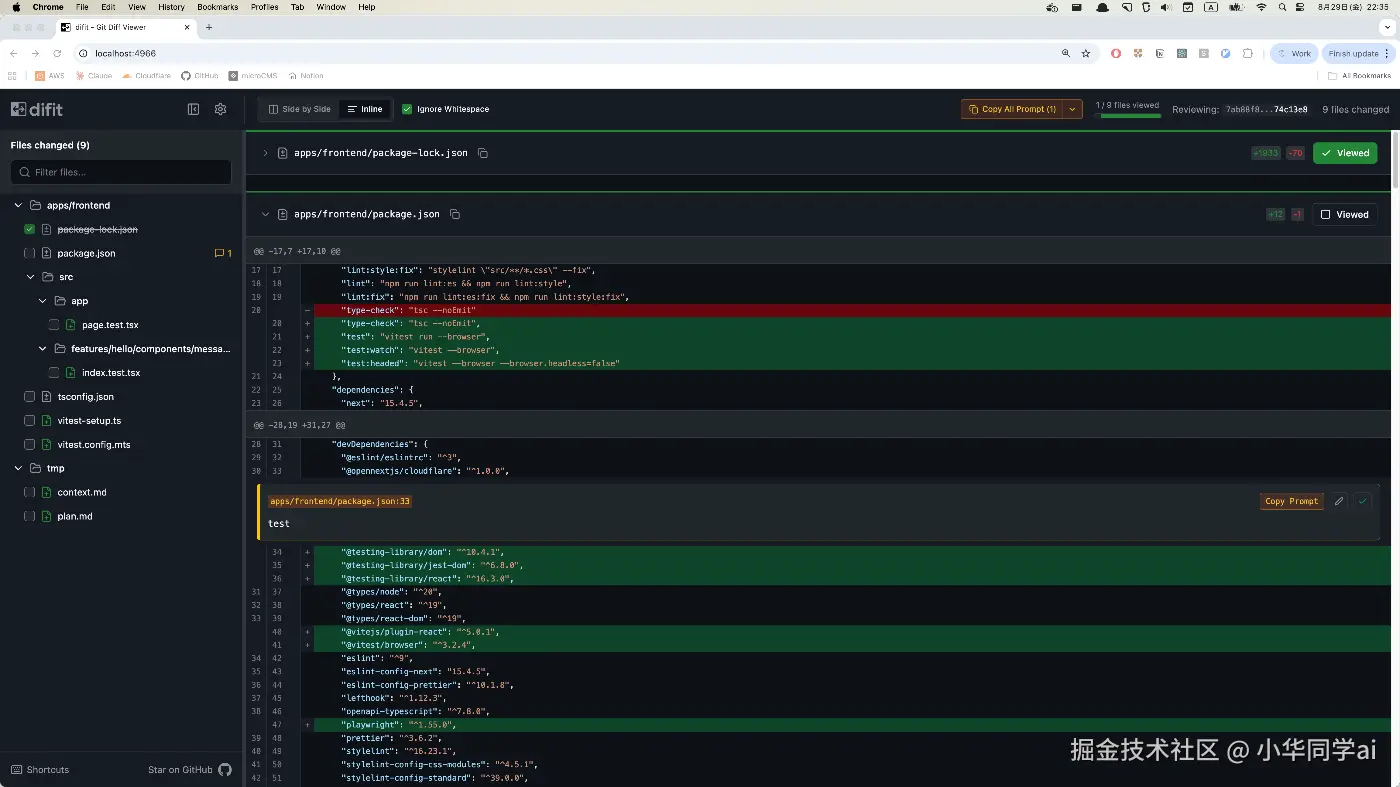
Task: Open the zoom magnifier in address bar
Action: [1065, 53]
